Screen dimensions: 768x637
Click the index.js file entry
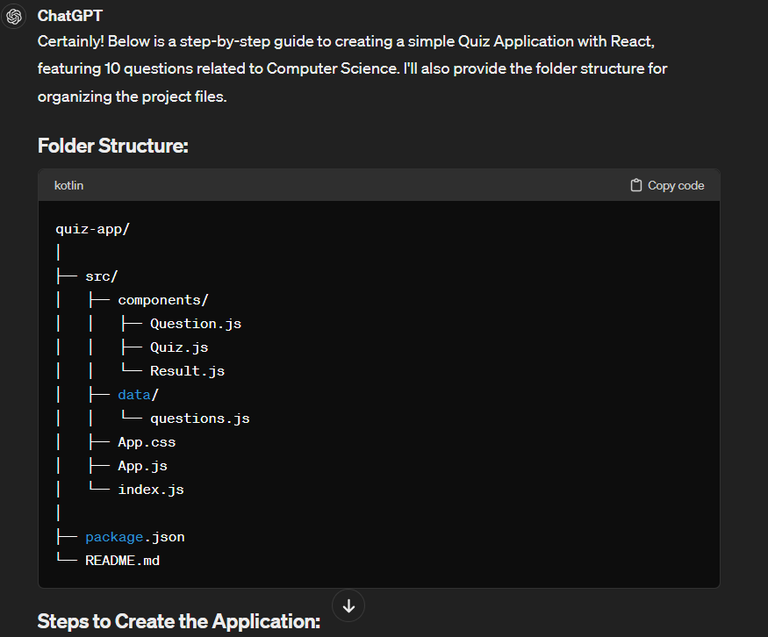point(150,490)
